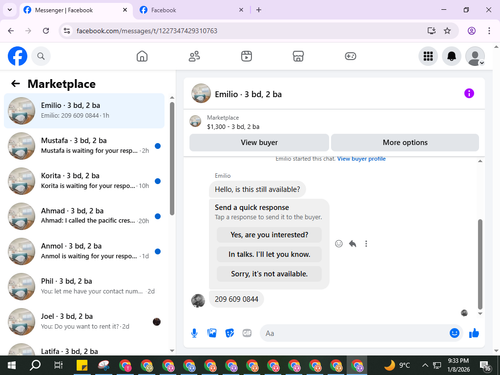Click the install app icon in address bar
This screenshot has height=375, width=500.
click(431, 31)
